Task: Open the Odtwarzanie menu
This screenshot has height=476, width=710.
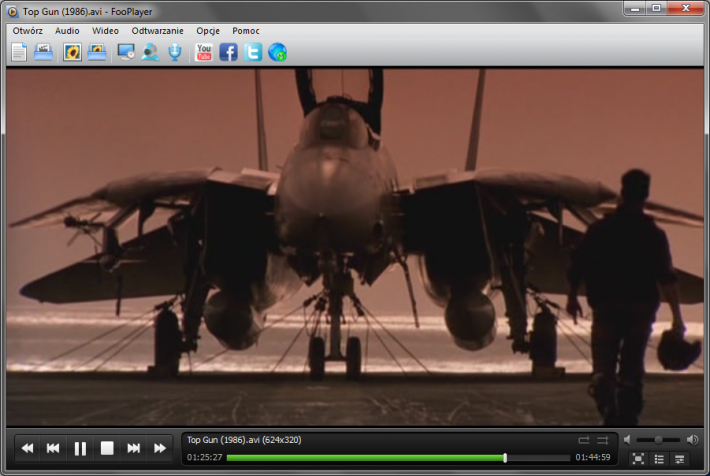Action: pyautogui.click(x=157, y=31)
